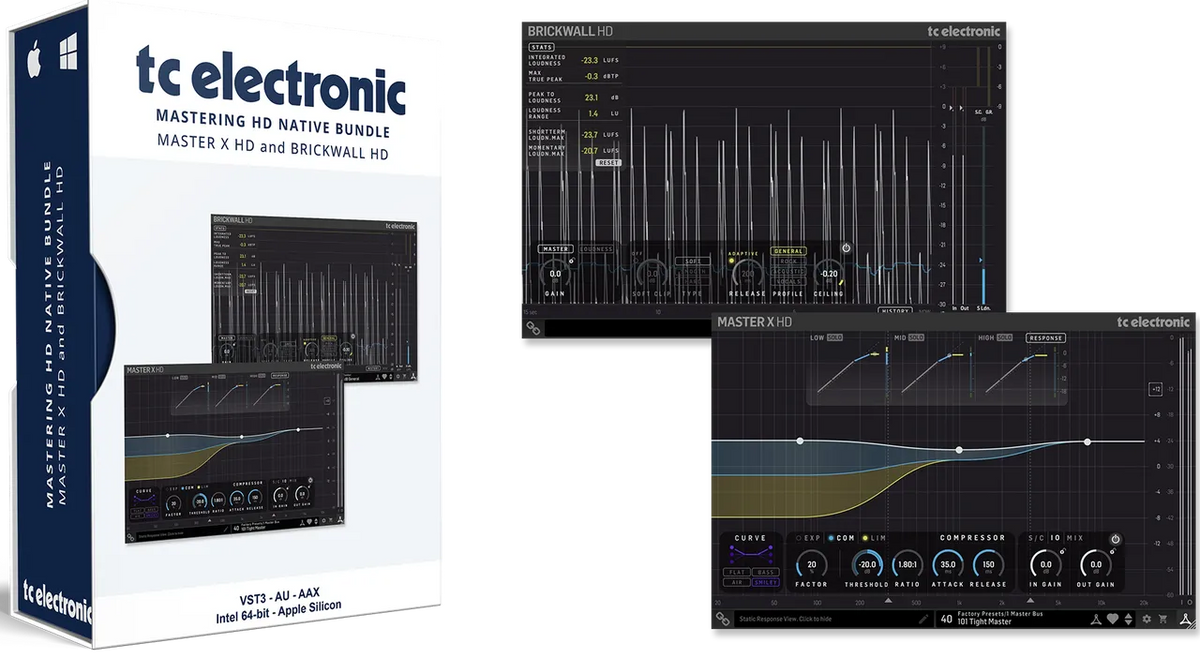
Task: Click the crossover triangle marker near 200 Hz
Action: click(x=888, y=601)
